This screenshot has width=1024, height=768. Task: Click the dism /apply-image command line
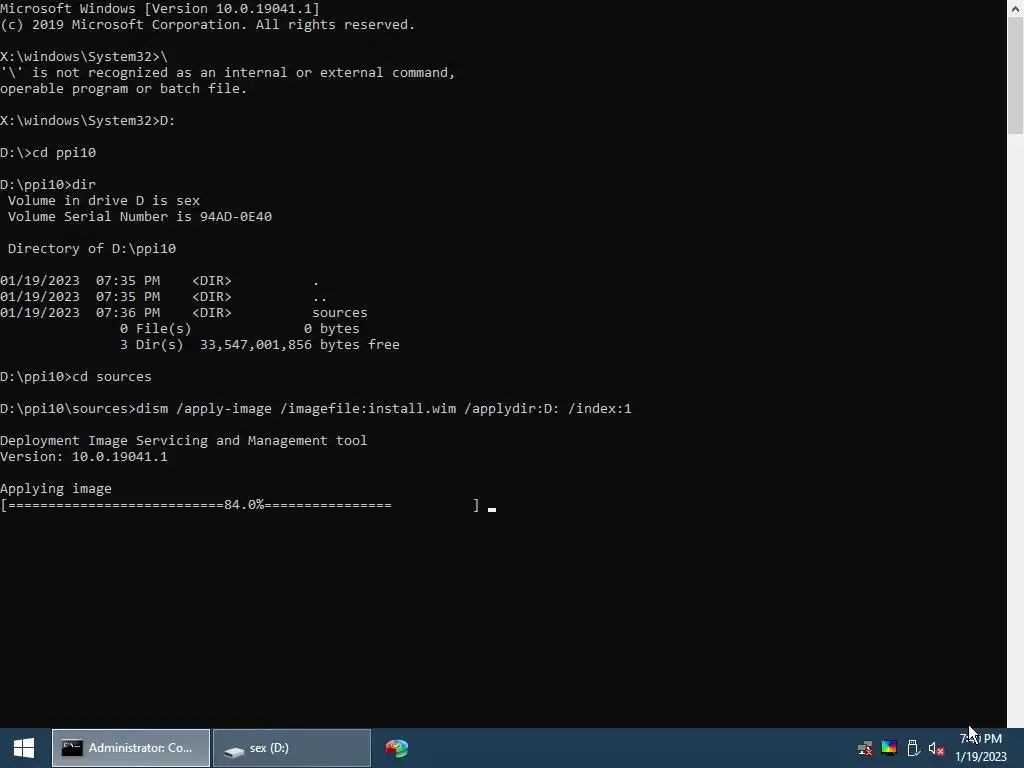point(315,409)
